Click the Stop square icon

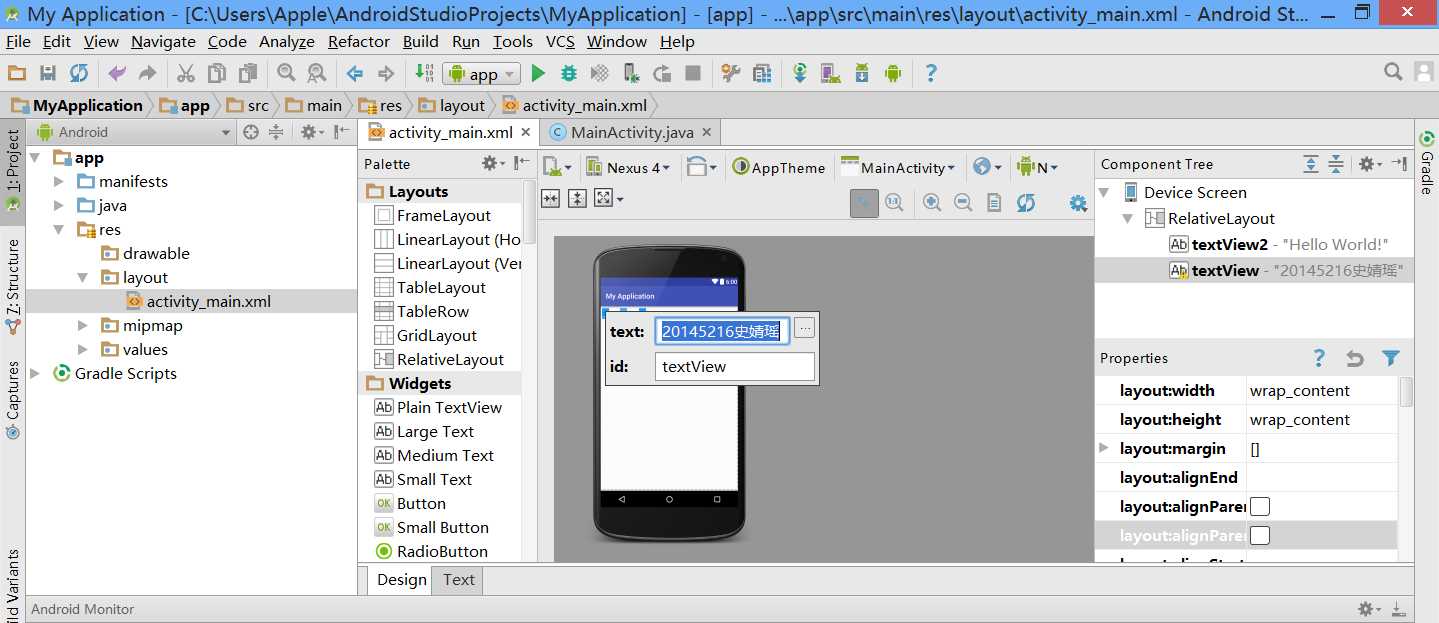point(693,73)
